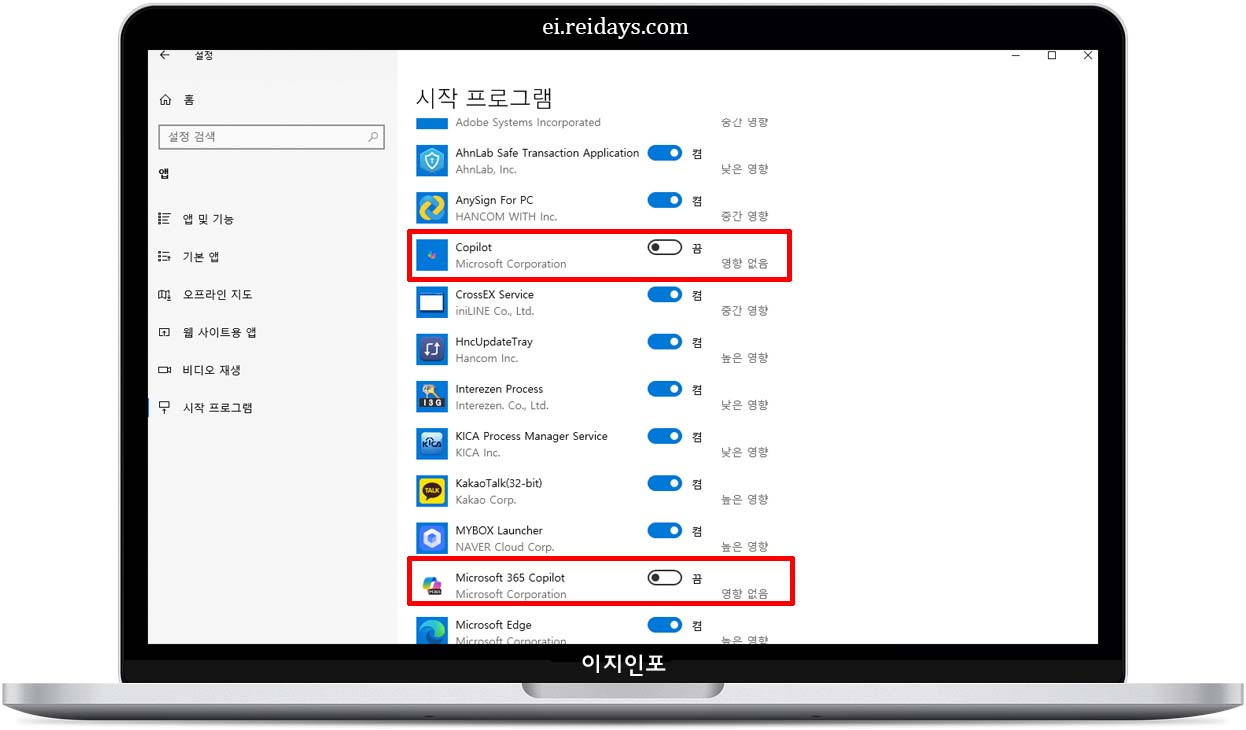
Task: Disable the KakaoTalk startup toggle
Action: [x=664, y=483]
